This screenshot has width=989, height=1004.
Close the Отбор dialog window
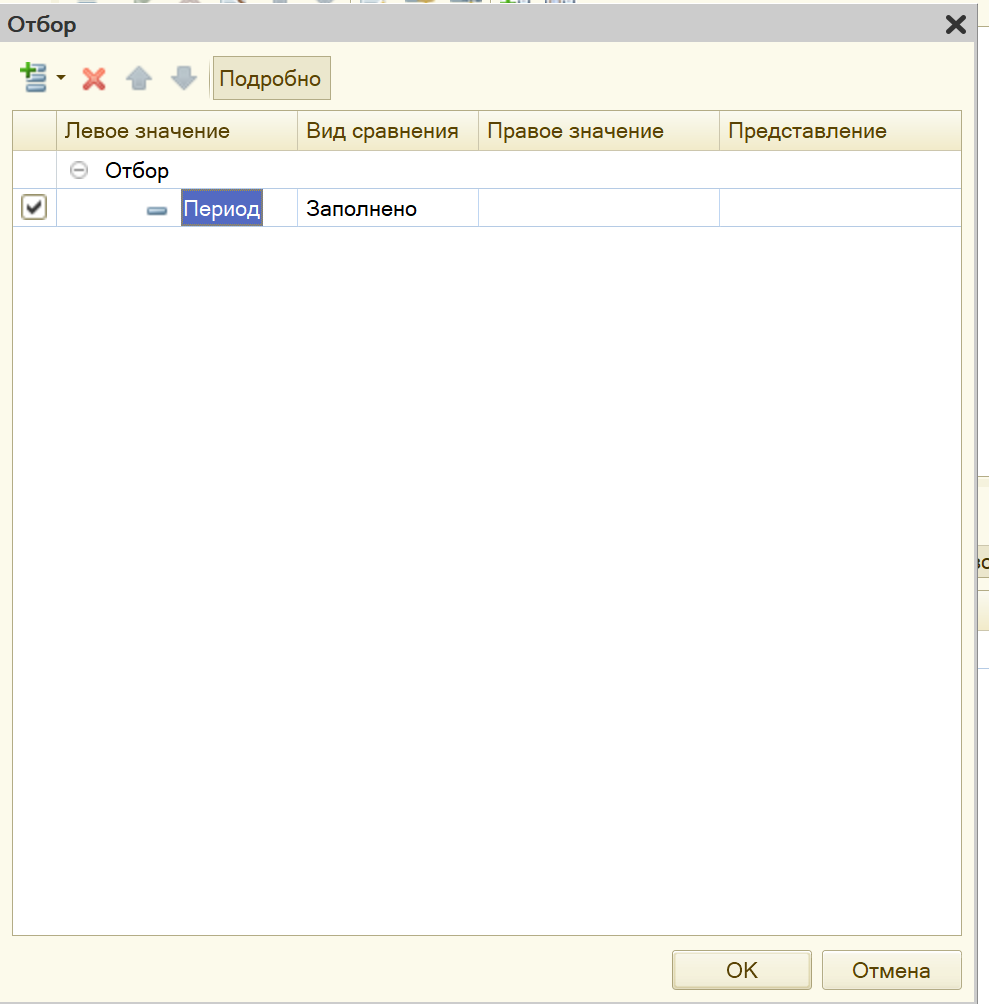956,24
